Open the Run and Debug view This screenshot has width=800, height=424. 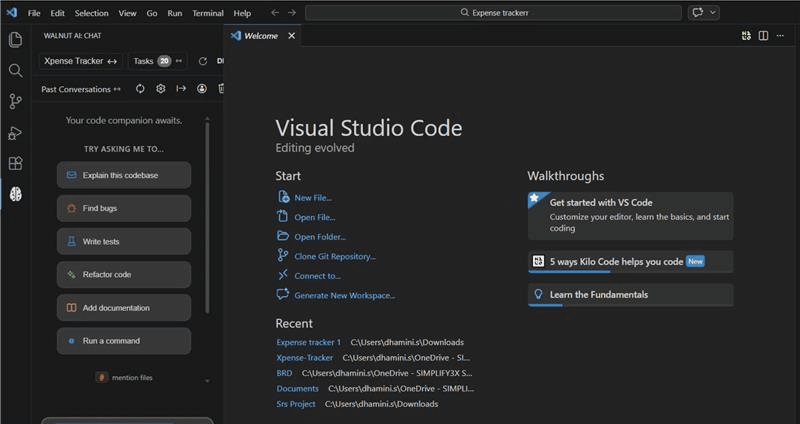(x=15, y=133)
